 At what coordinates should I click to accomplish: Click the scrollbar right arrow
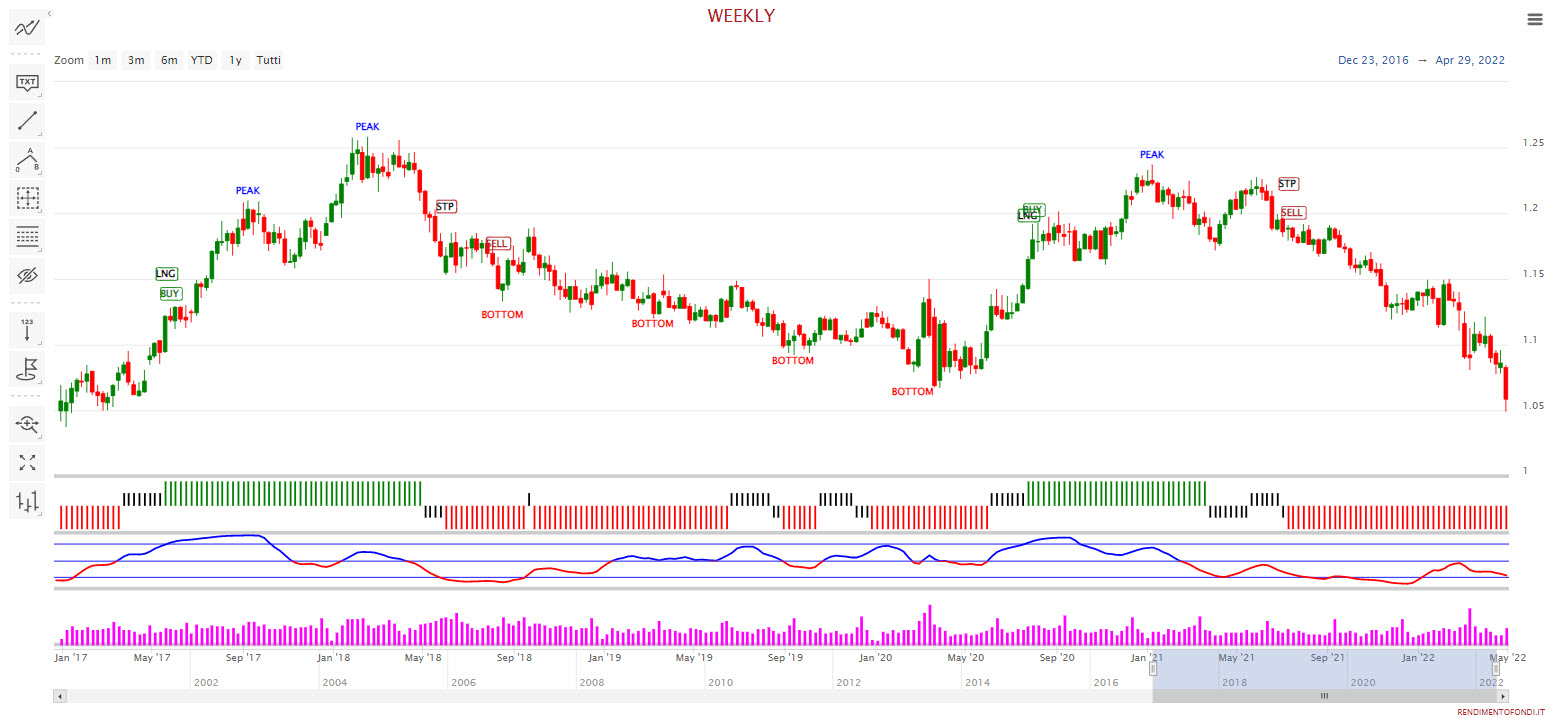1503,695
